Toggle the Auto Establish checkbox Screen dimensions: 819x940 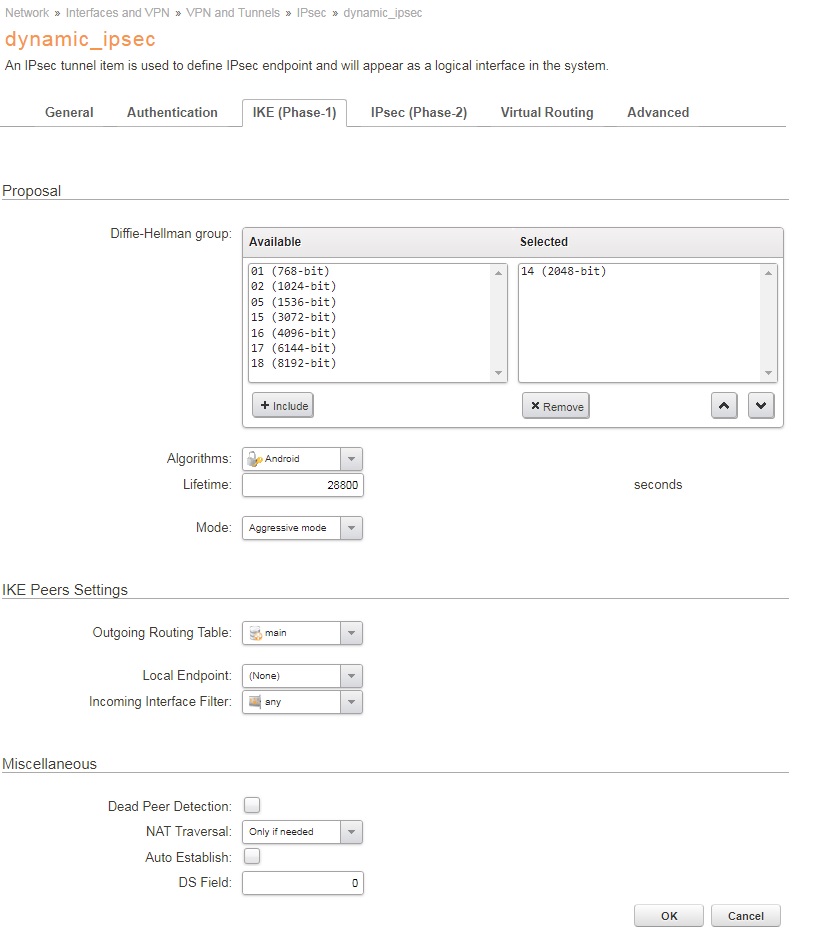[x=252, y=856]
